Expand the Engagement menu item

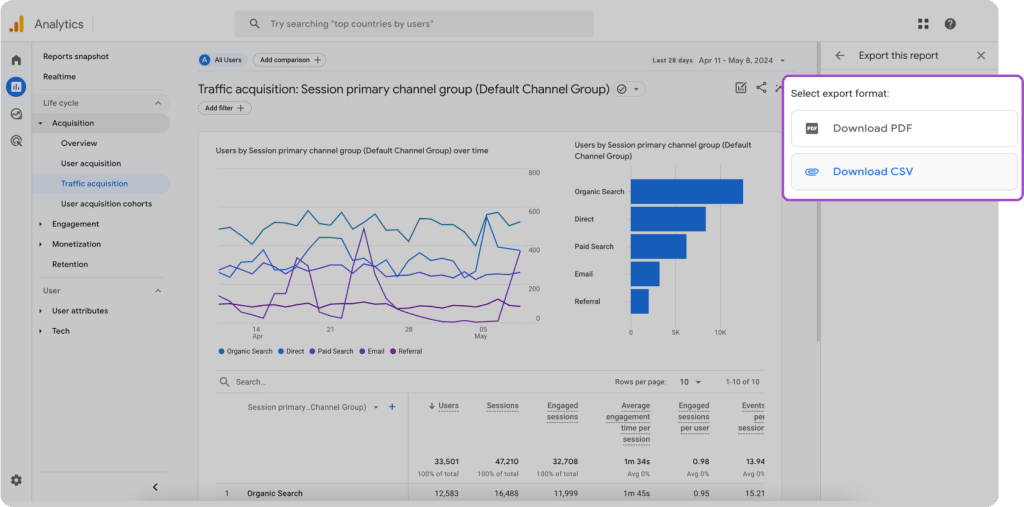tap(40, 224)
